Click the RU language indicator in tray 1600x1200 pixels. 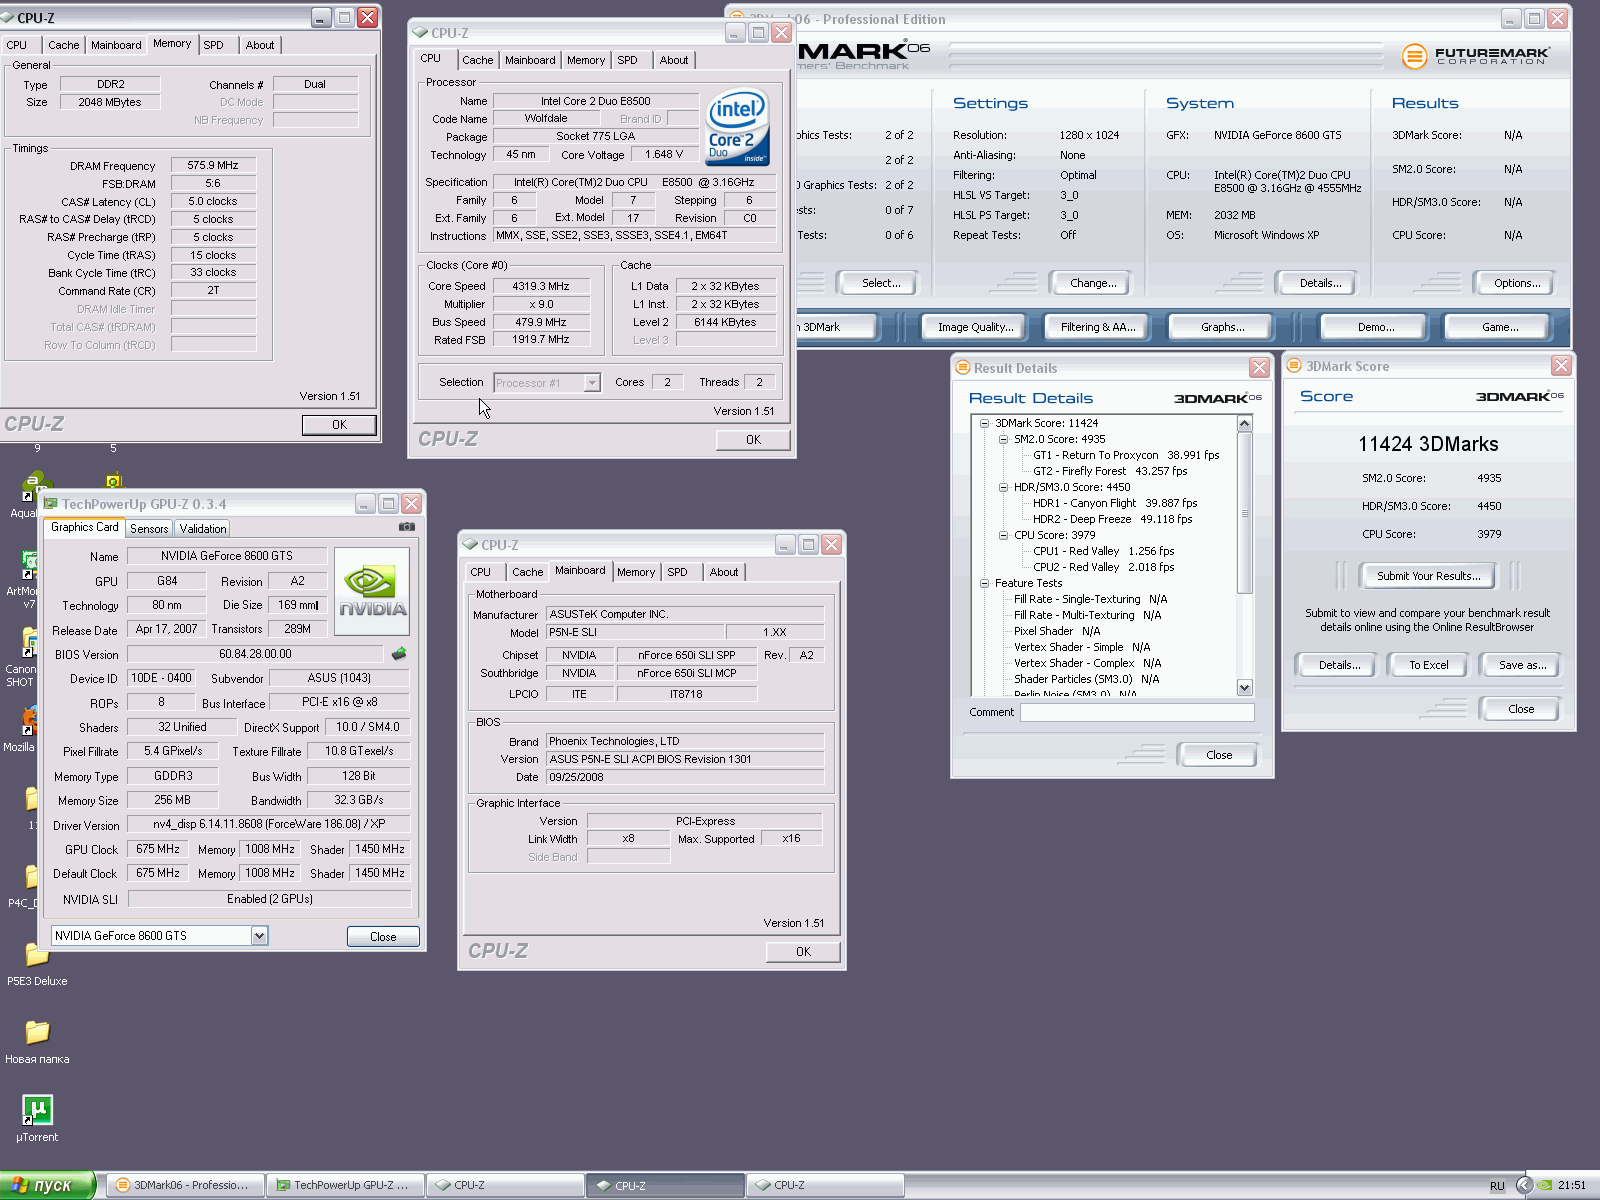(x=1497, y=1186)
